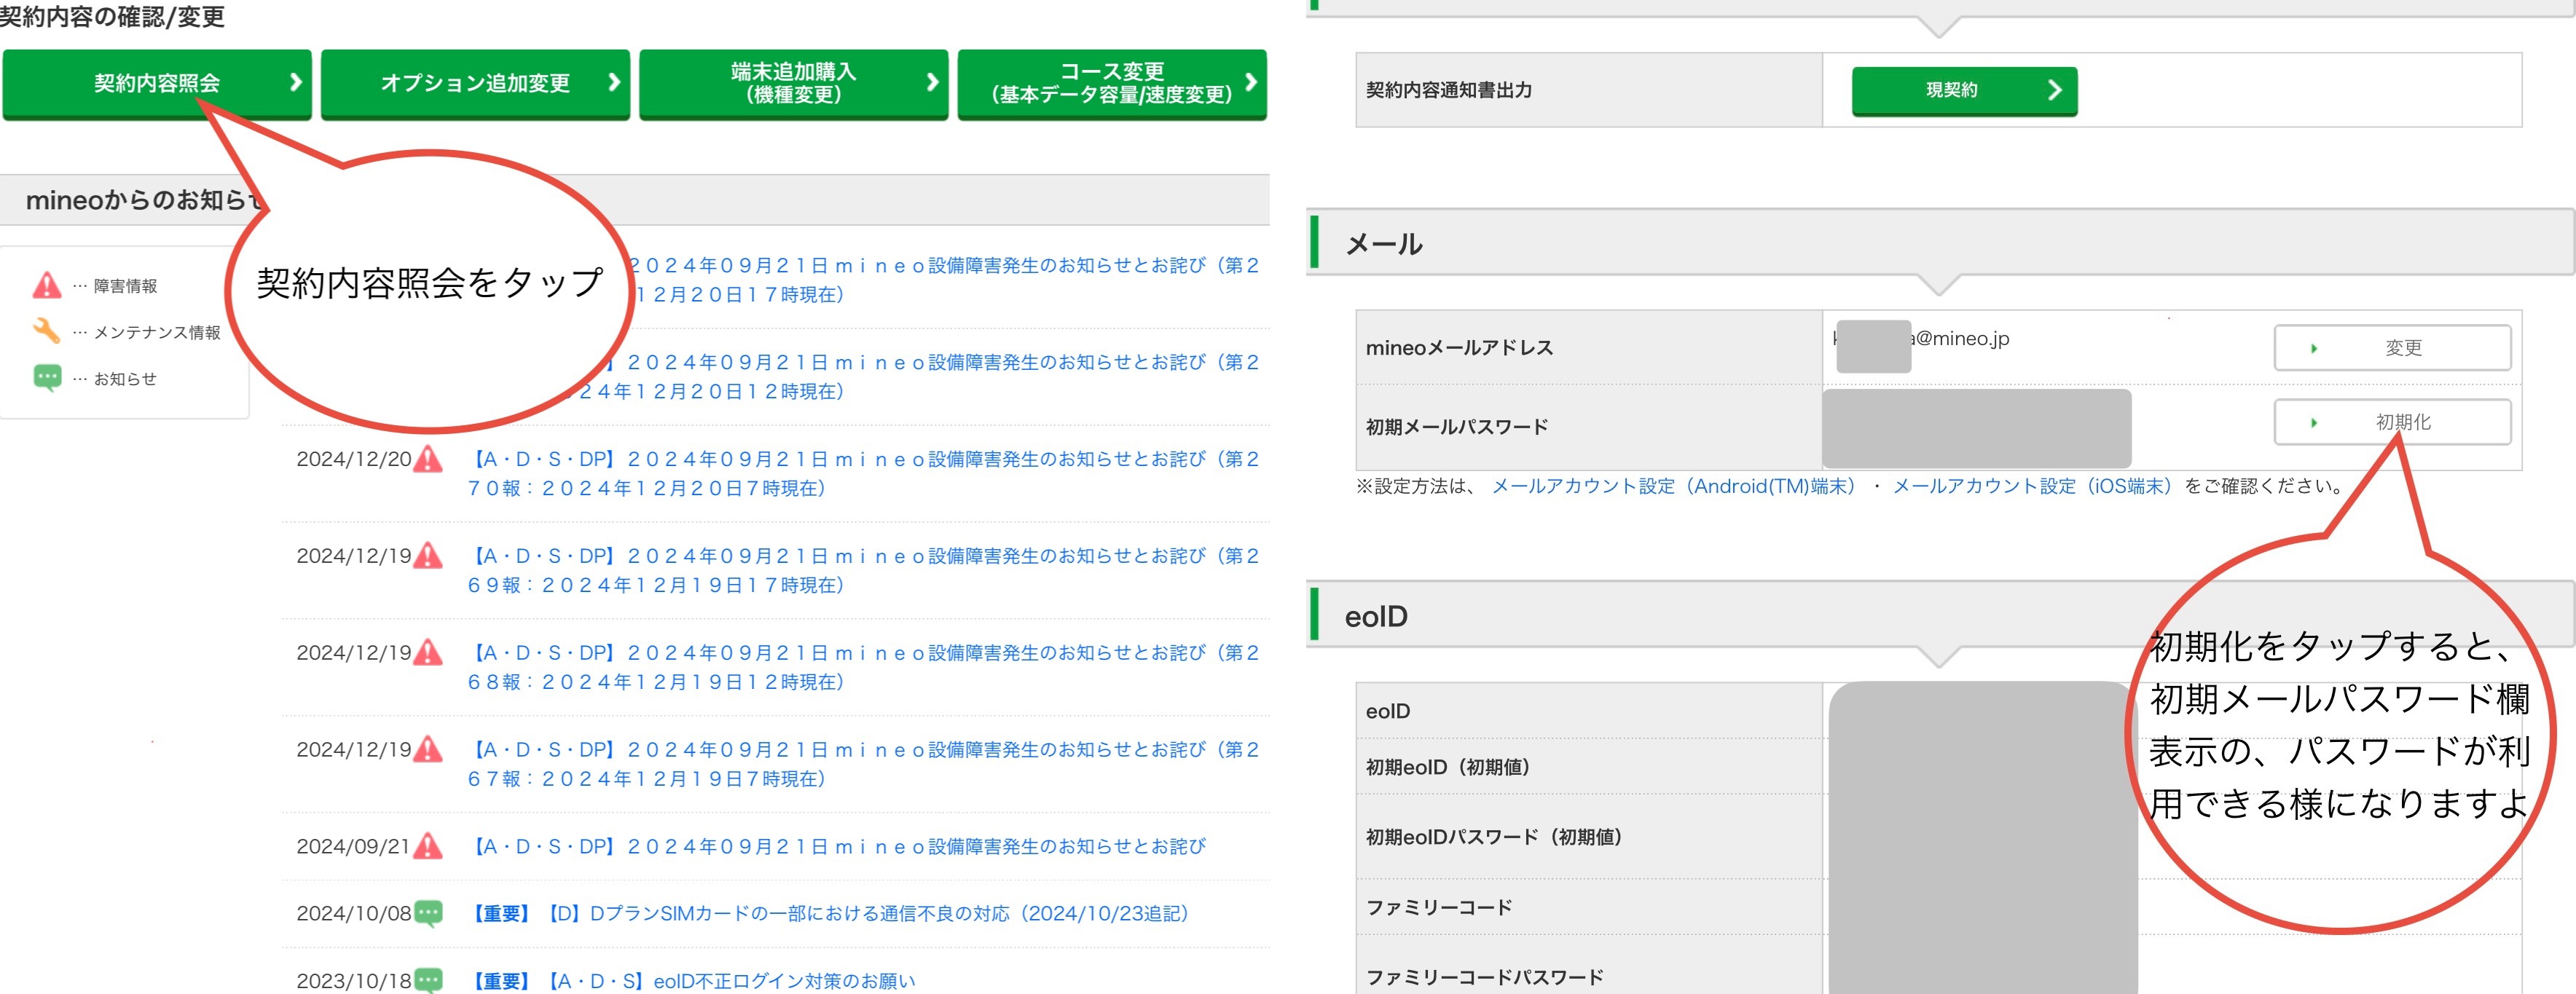Click 端末追加購入（機種変更） button

(x=793, y=83)
